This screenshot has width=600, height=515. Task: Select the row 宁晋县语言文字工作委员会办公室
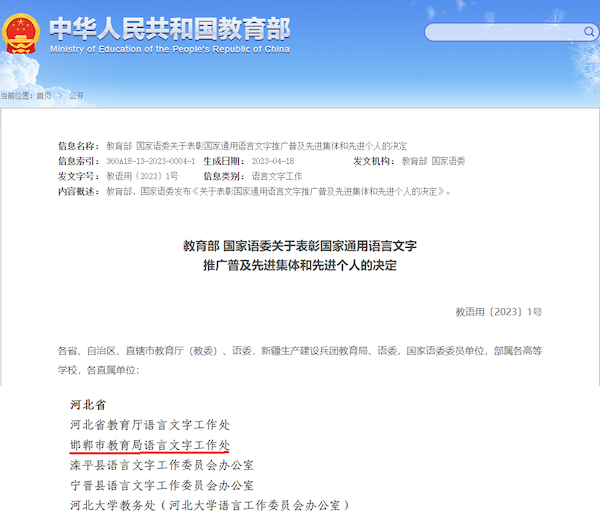pos(161,486)
